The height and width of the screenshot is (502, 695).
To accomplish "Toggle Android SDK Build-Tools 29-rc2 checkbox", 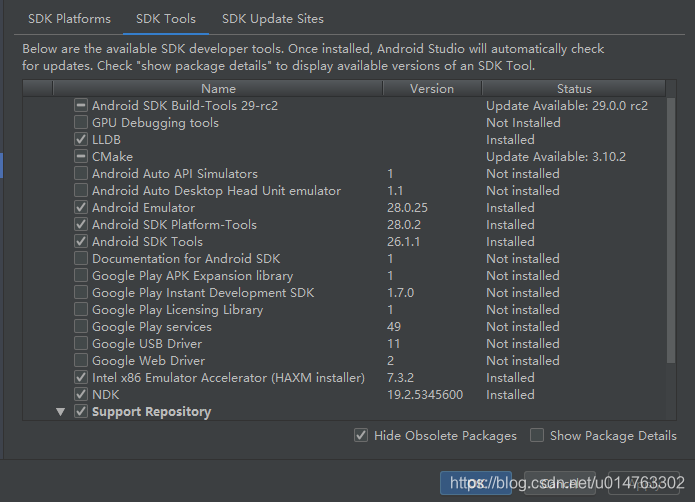I will [x=81, y=105].
